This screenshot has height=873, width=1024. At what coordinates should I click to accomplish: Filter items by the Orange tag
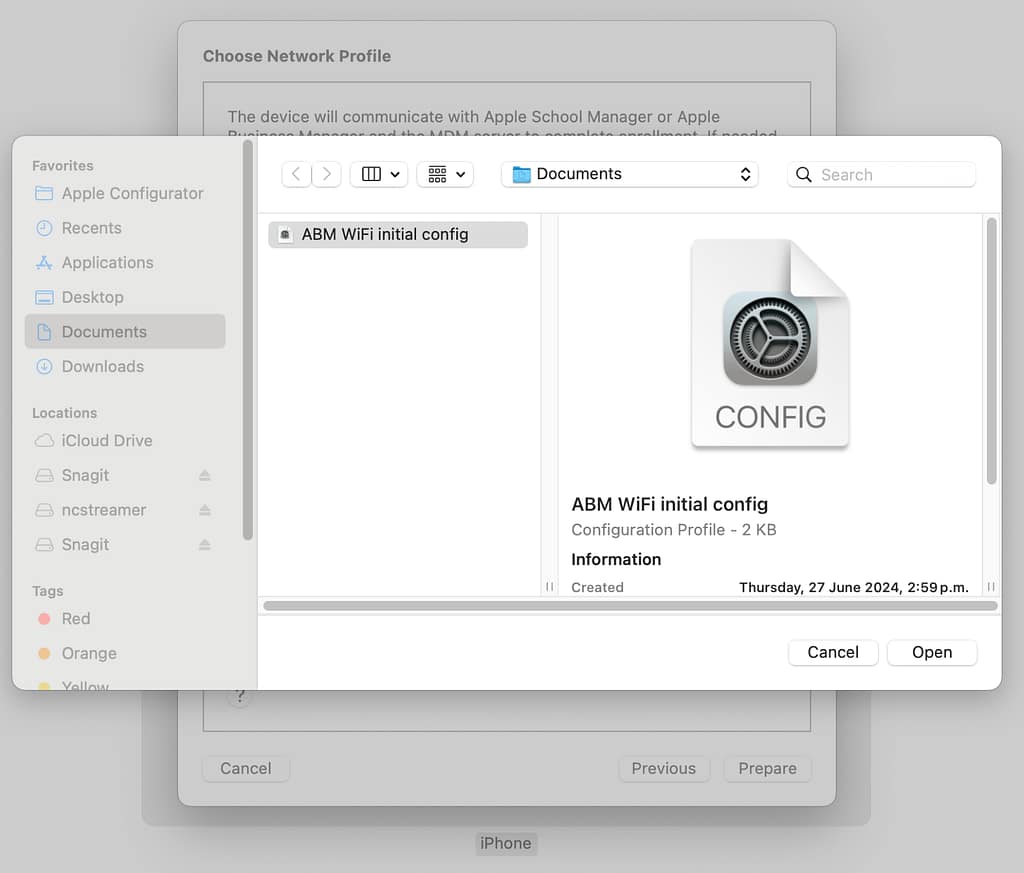coord(87,653)
